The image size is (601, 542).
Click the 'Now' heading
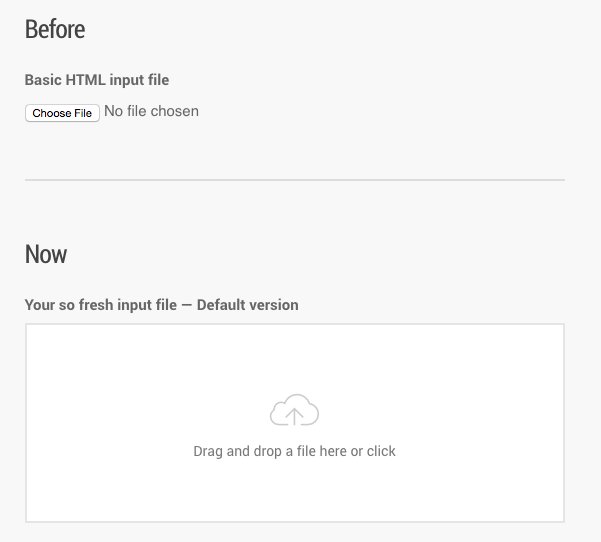point(46,254)
